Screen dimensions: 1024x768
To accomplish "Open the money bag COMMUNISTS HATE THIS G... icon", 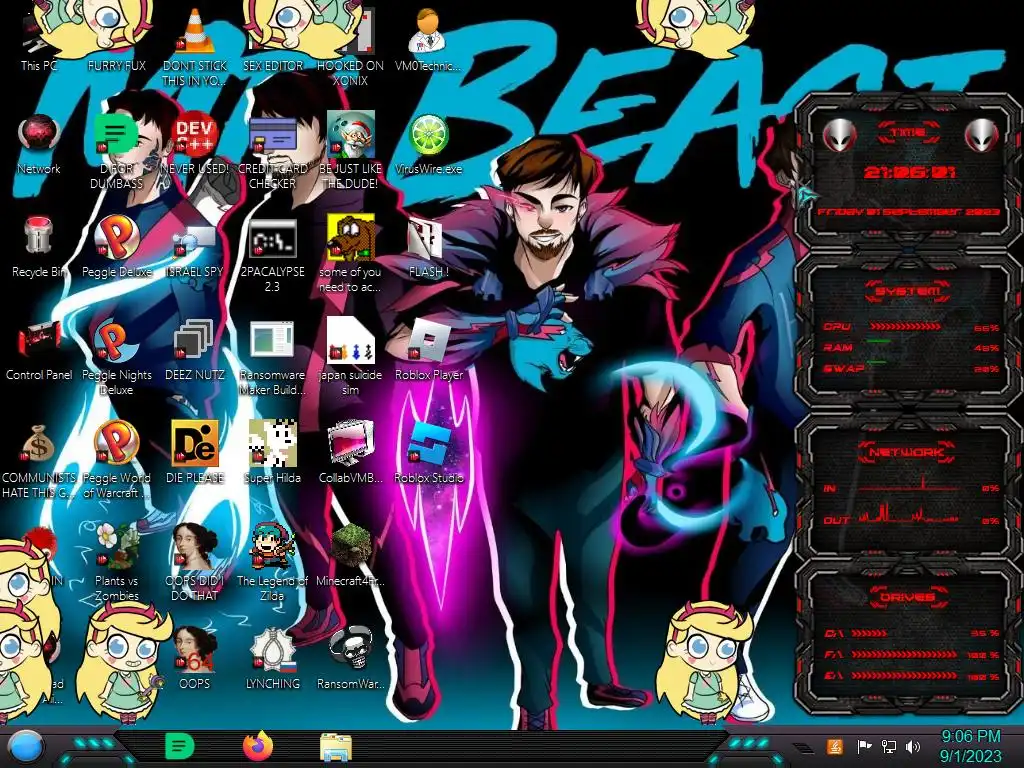I will tap(39, 460).
